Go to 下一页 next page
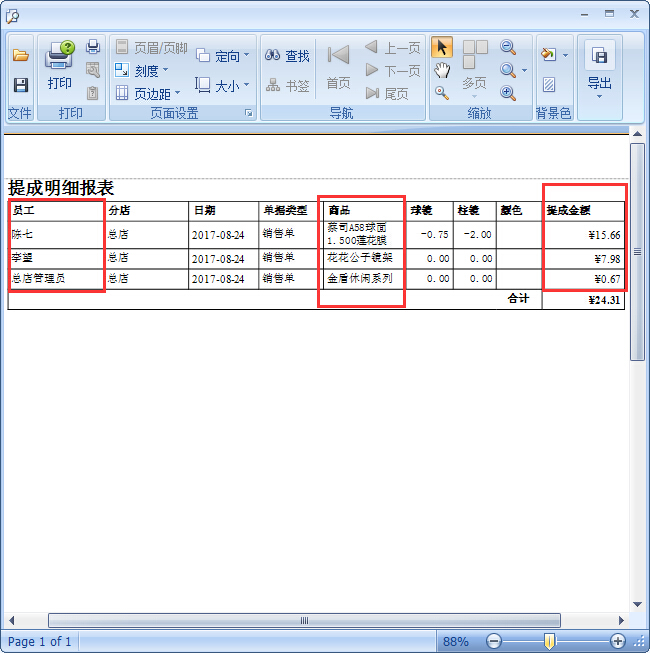The width and height of the screenshot is (650, 653). tap(392, 70)
